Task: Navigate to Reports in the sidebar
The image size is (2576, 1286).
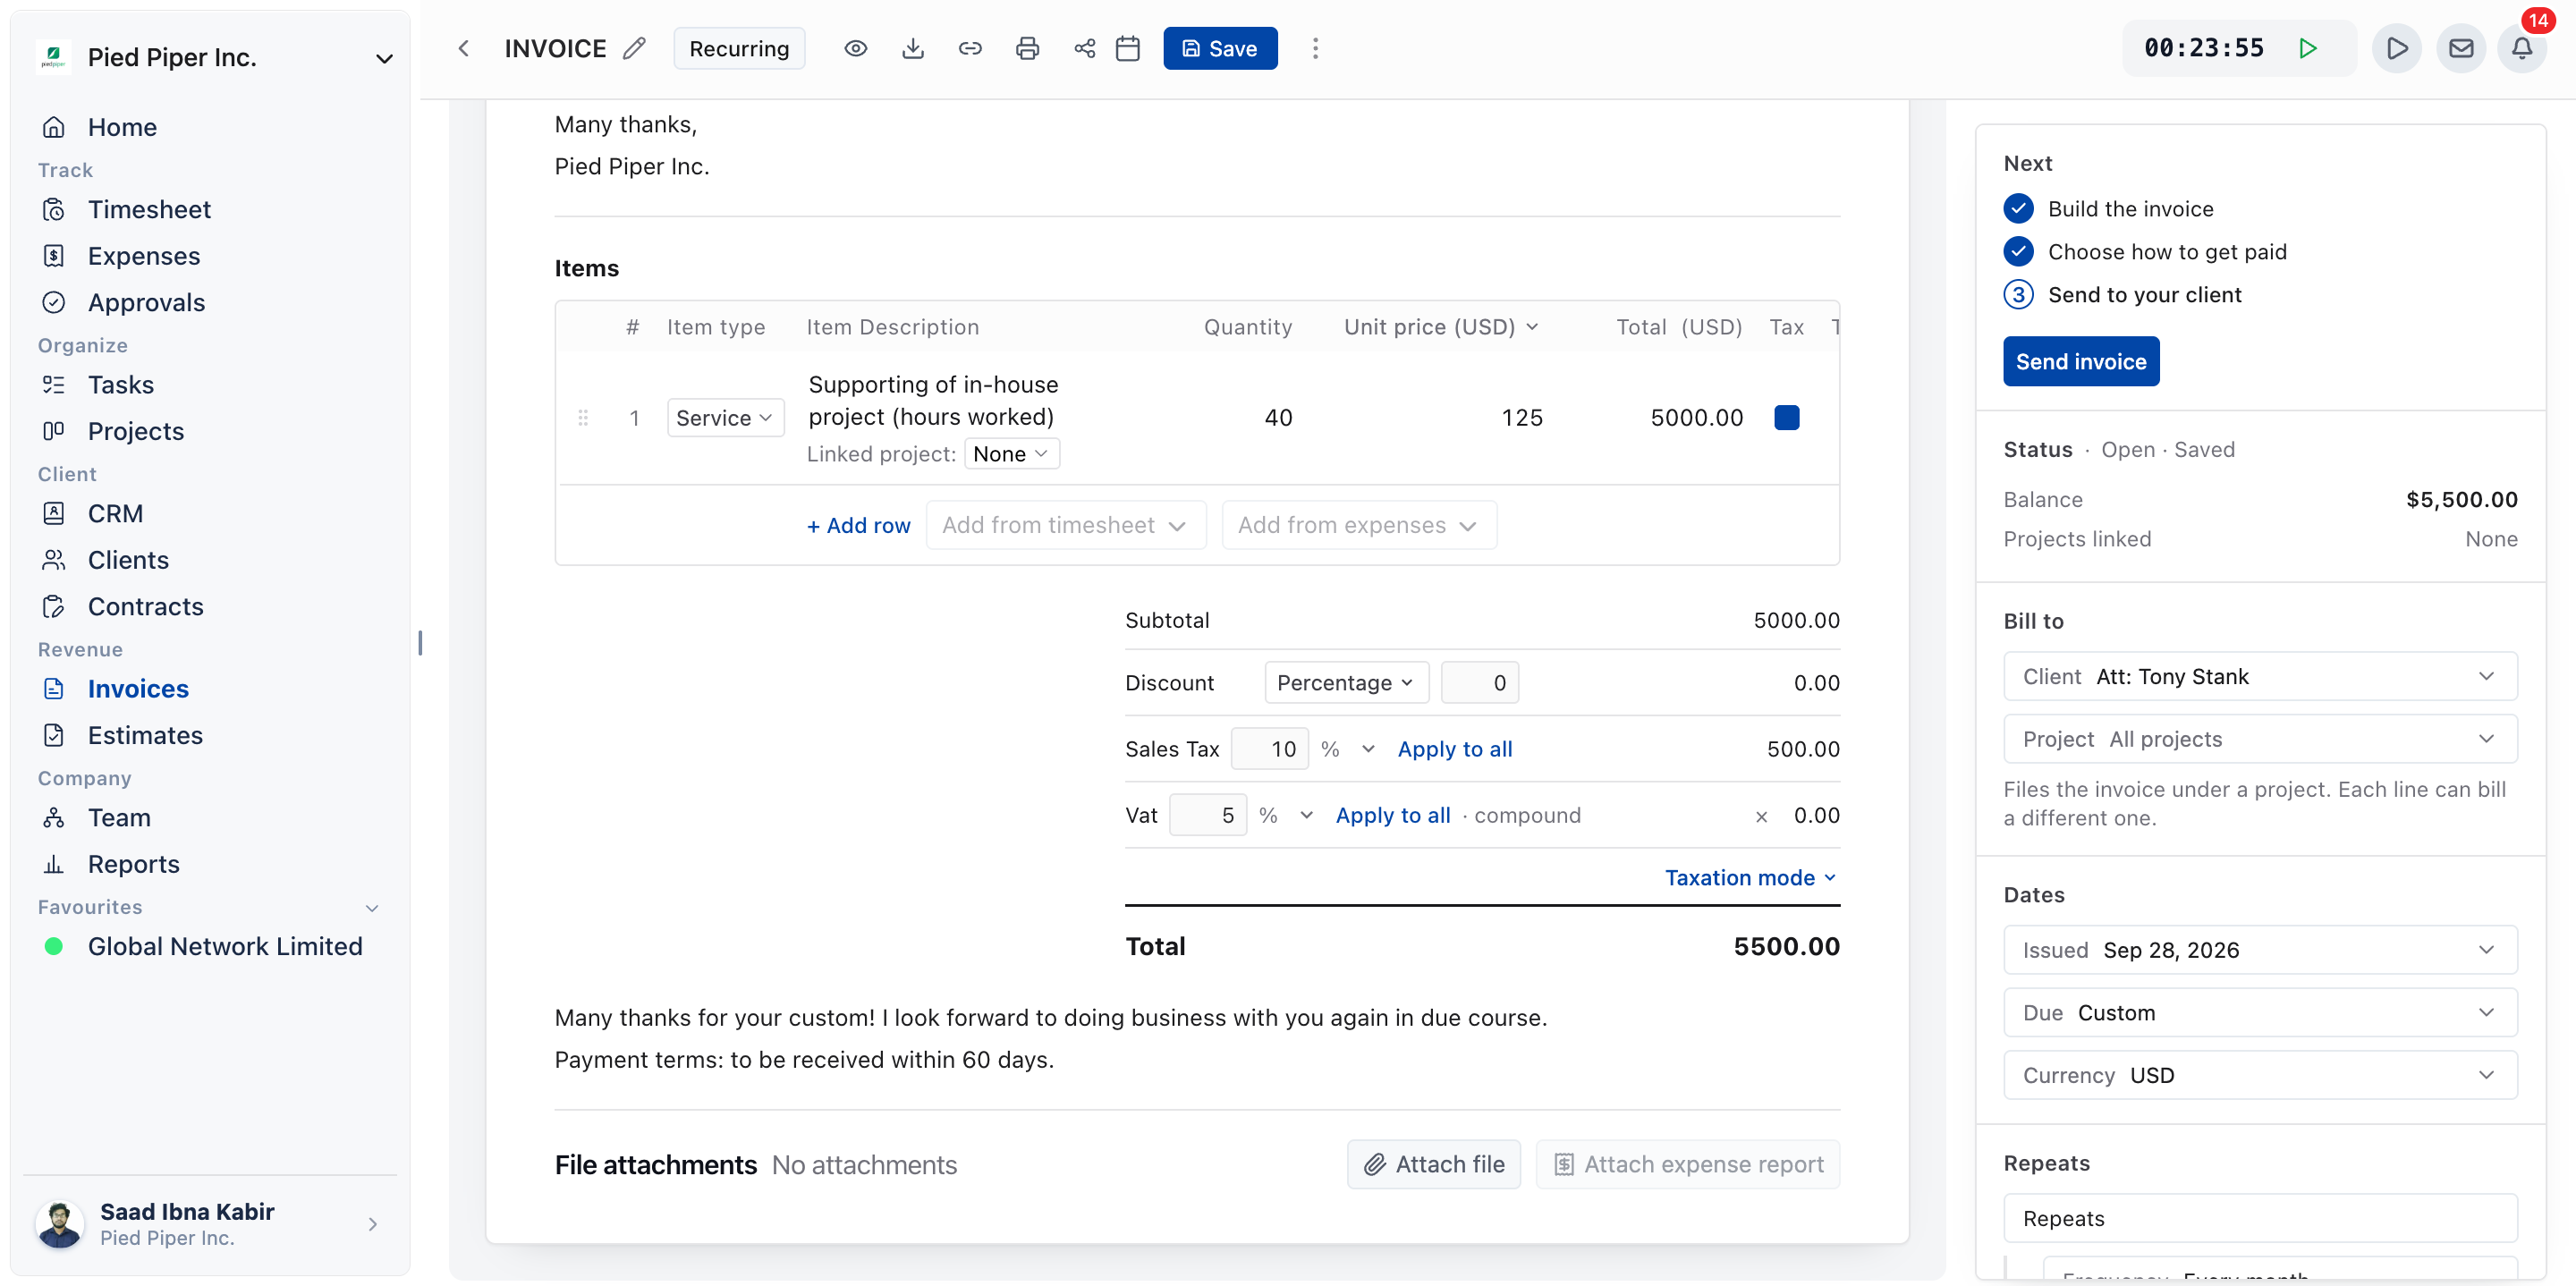Action: click(x=133, y=864)
